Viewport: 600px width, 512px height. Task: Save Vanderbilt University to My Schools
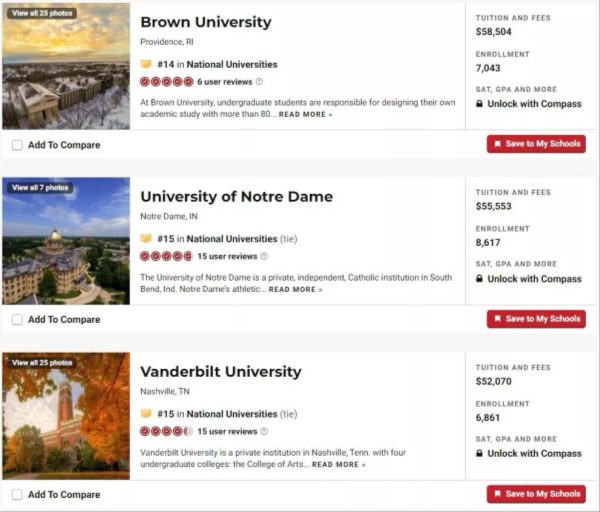(x=536, y=494)
